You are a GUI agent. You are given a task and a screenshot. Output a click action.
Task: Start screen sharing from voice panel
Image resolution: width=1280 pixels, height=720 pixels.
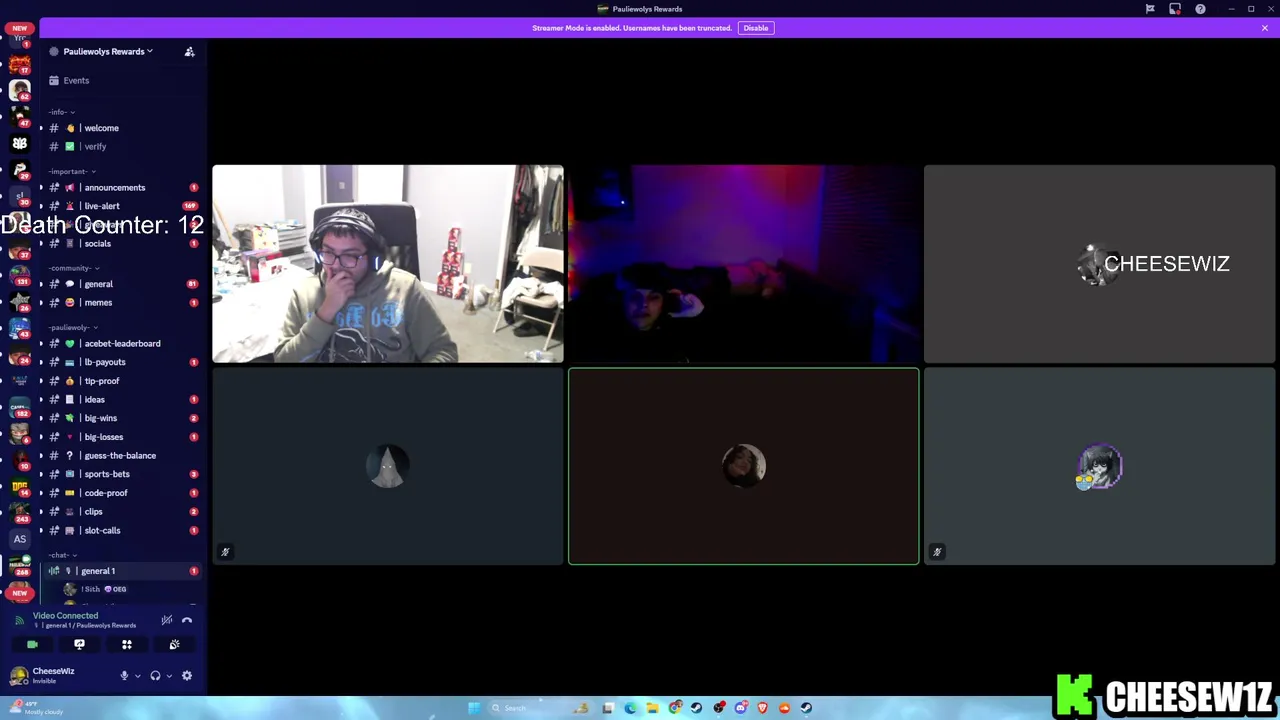click(x=80, y=645)
